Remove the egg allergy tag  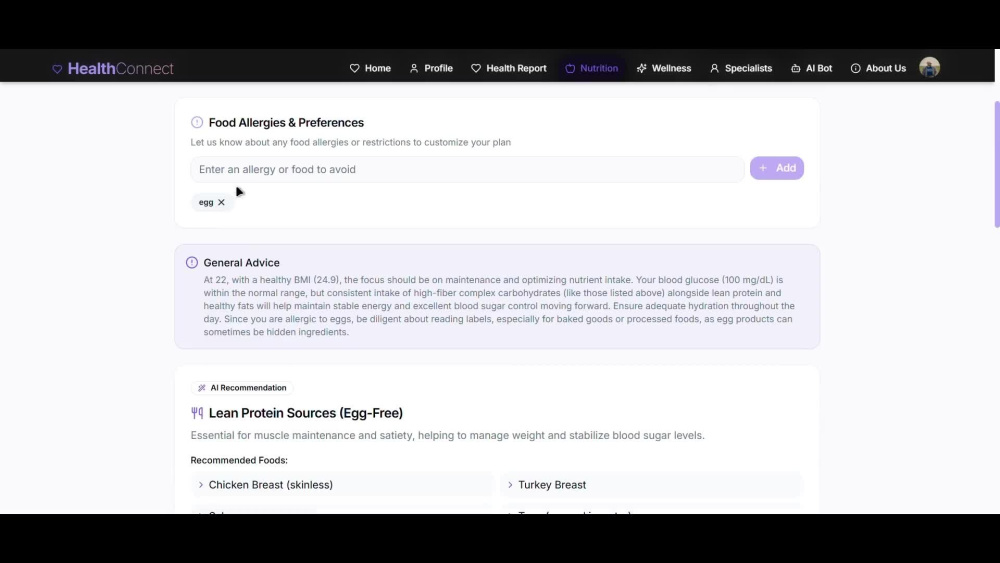pyautogui.click(x=221, y=202)
